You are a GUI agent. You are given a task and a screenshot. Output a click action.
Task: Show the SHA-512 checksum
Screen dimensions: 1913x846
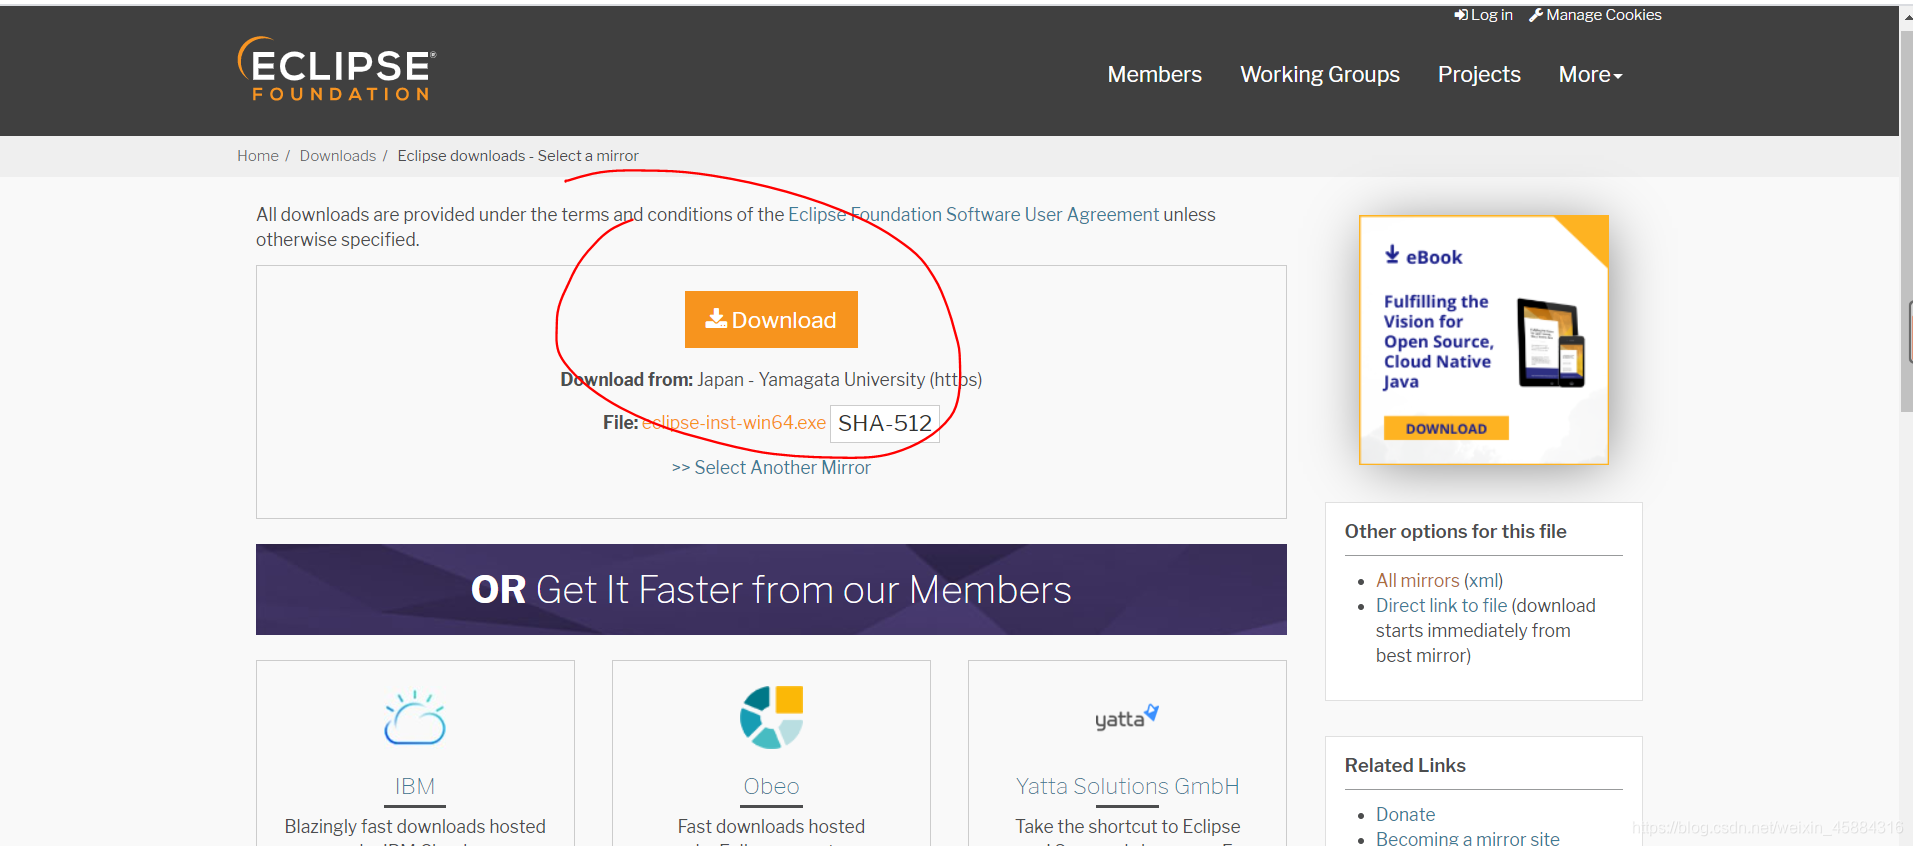point(885,423)
